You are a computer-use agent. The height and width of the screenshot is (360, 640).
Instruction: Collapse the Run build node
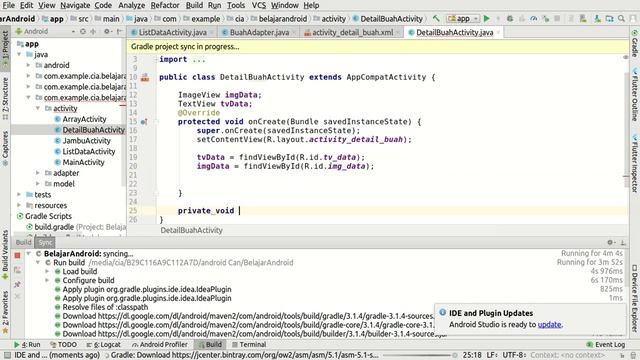coord(38,262)
